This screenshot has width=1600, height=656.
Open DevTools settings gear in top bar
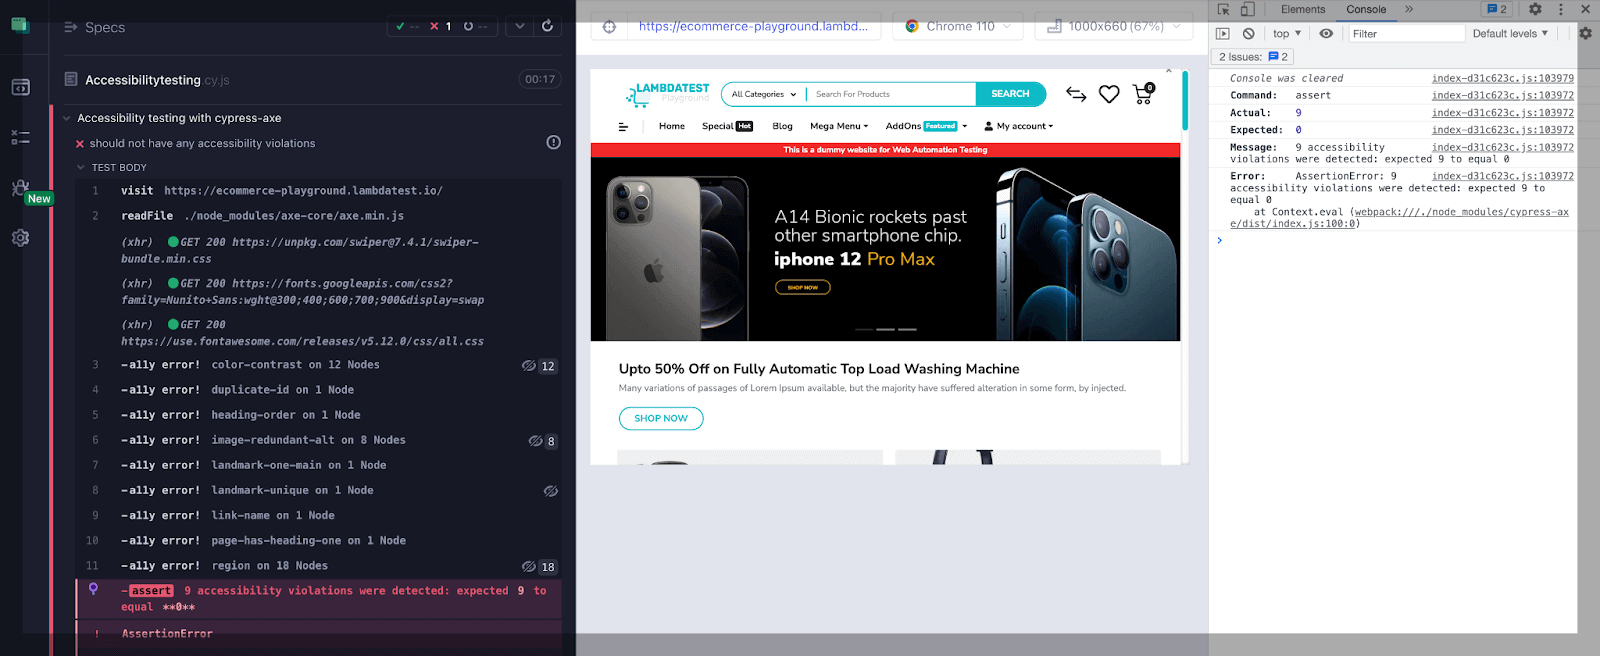coord(1535,9)
